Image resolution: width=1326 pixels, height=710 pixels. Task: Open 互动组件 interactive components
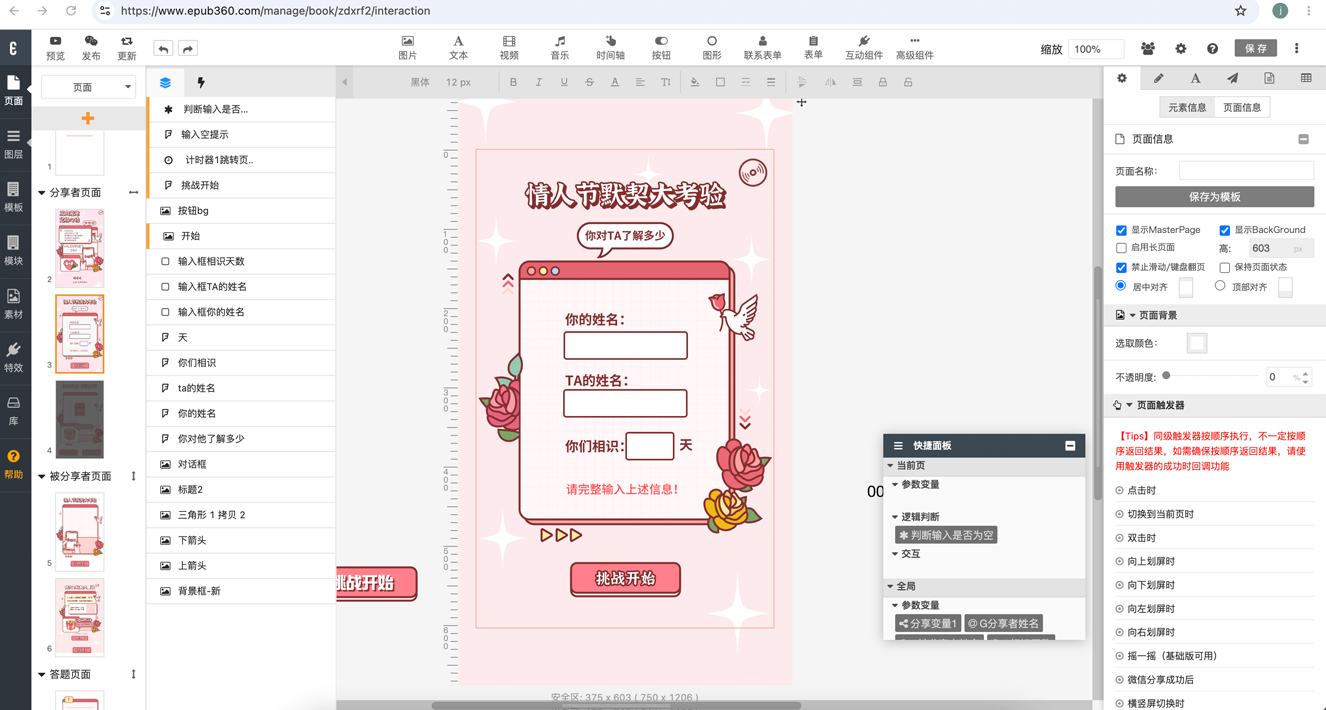click(864, 47)
